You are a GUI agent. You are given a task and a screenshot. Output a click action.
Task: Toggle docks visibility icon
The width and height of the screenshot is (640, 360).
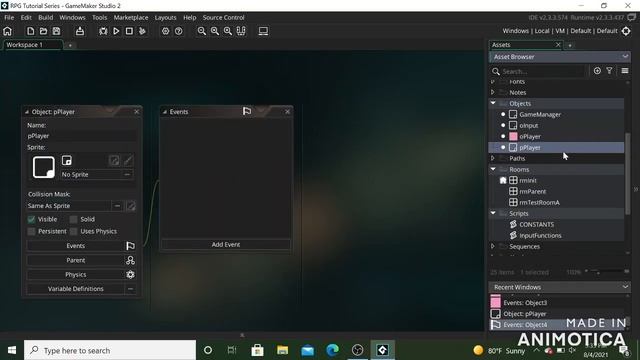(241, 31)
